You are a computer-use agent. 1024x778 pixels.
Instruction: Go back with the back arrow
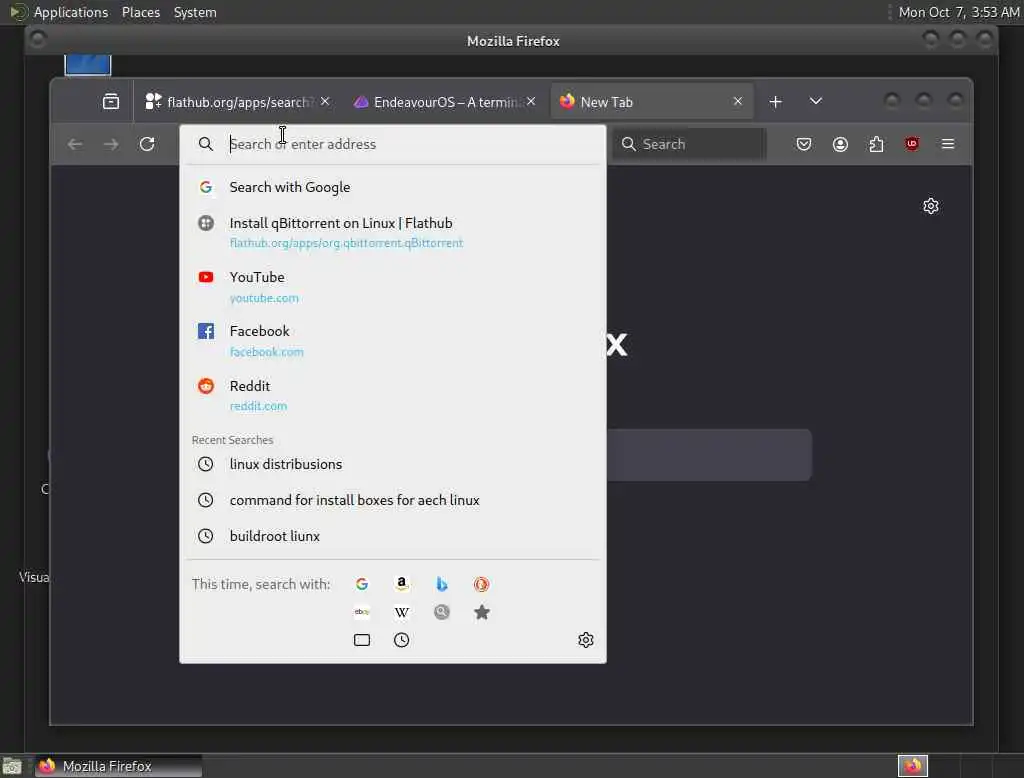click(x=75, y=144)
